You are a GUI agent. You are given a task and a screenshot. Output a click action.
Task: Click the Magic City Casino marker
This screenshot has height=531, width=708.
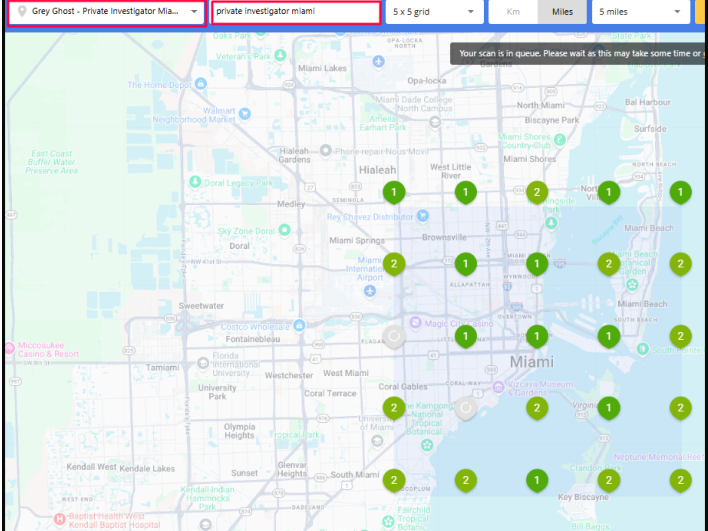point(415,323)
